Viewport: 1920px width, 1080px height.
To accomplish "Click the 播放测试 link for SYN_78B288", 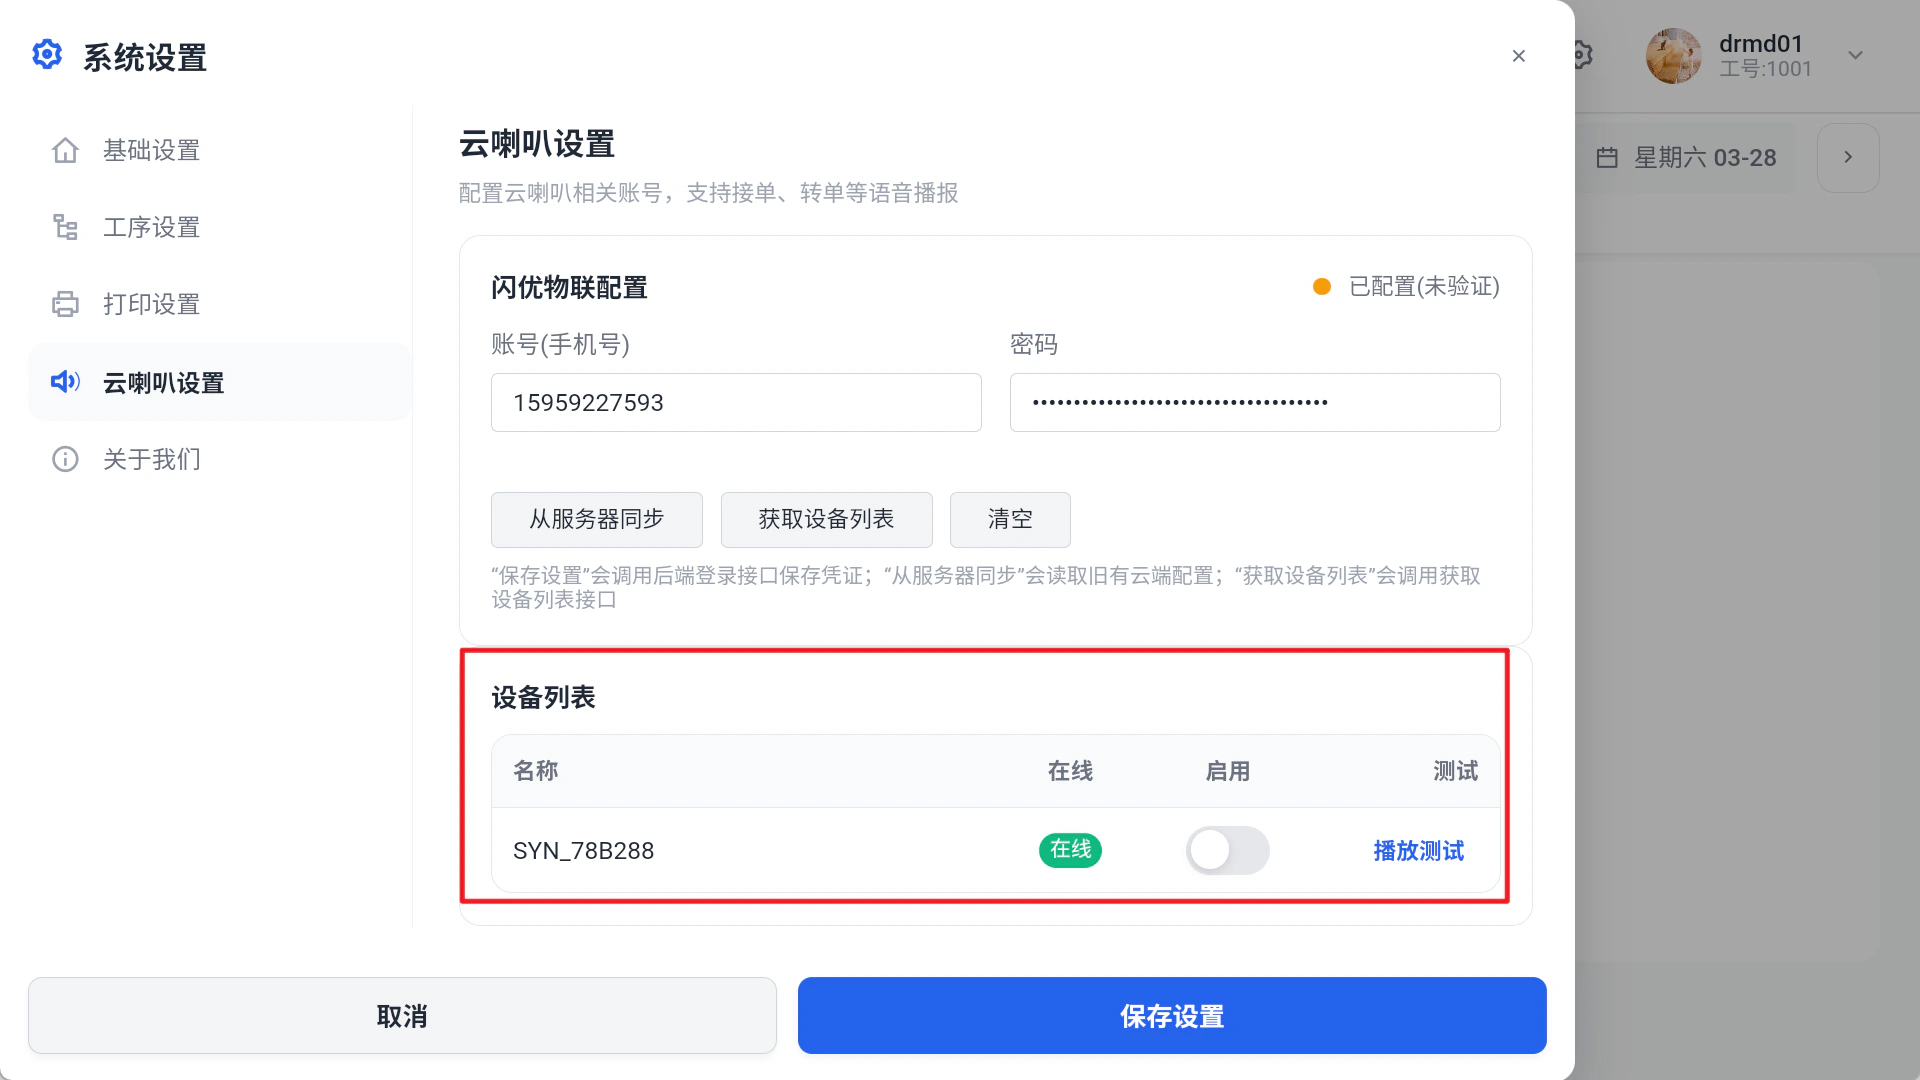I will 1418,850.
